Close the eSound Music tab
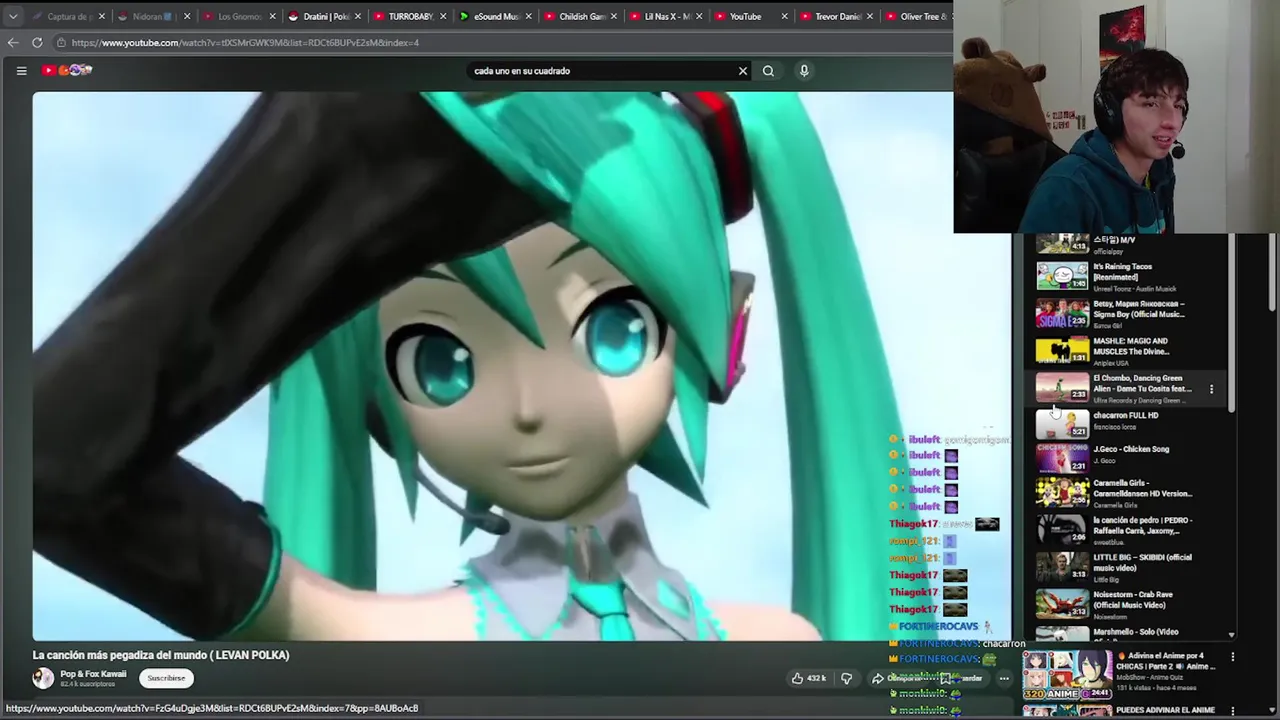Image resolution: width=1280 pixels, height=720 pixels. click(x=528, y=16)
